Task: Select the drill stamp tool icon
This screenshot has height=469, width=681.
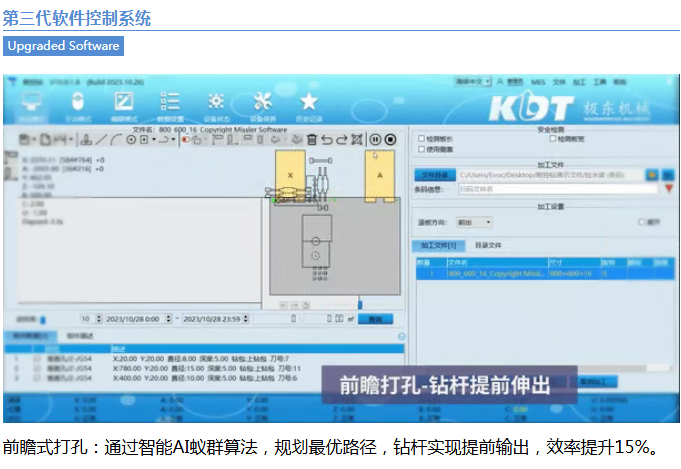Action: pos(86,140)
